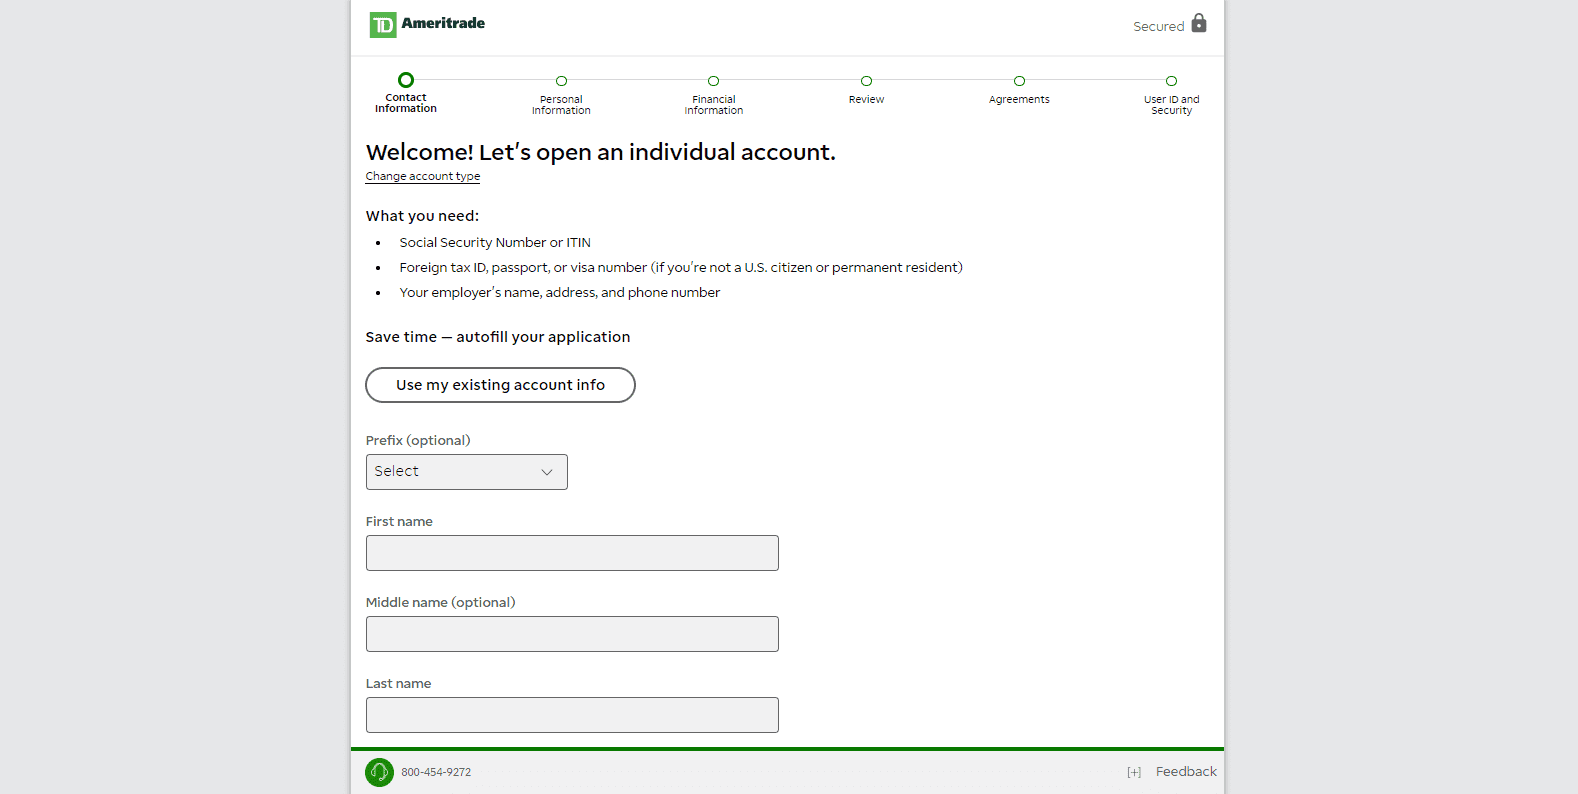Click the Last name label
The height and width of the screenshot is (794, 1578).
coord(398,684)
